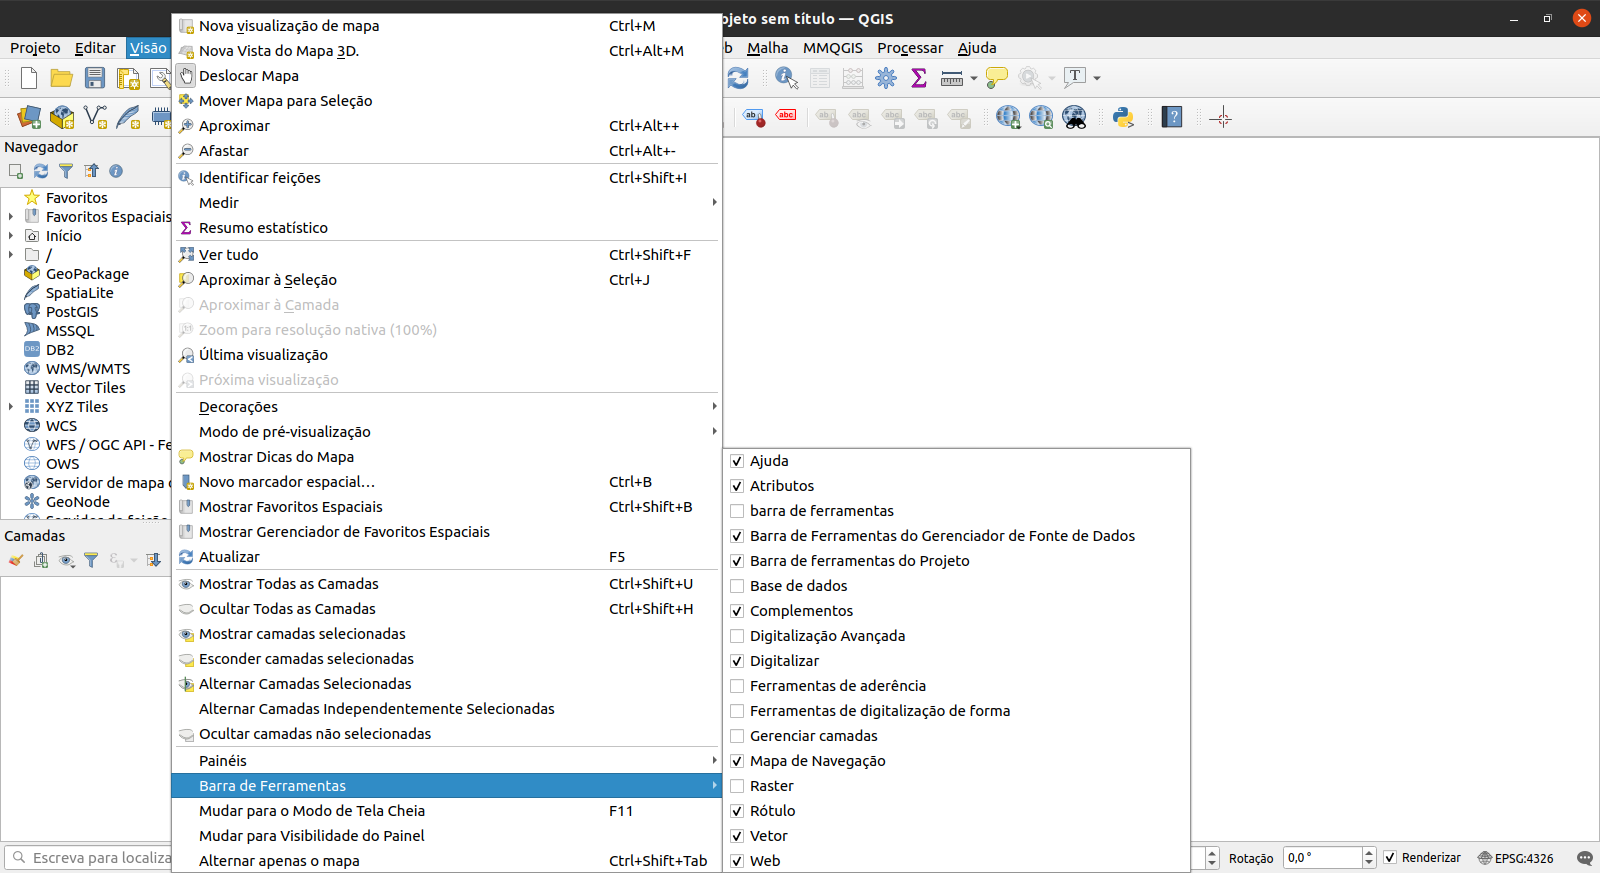1600x873 pixels.
Task: Click the Refresh arrows icon in the top toolbar
Action: coord(738,78)
